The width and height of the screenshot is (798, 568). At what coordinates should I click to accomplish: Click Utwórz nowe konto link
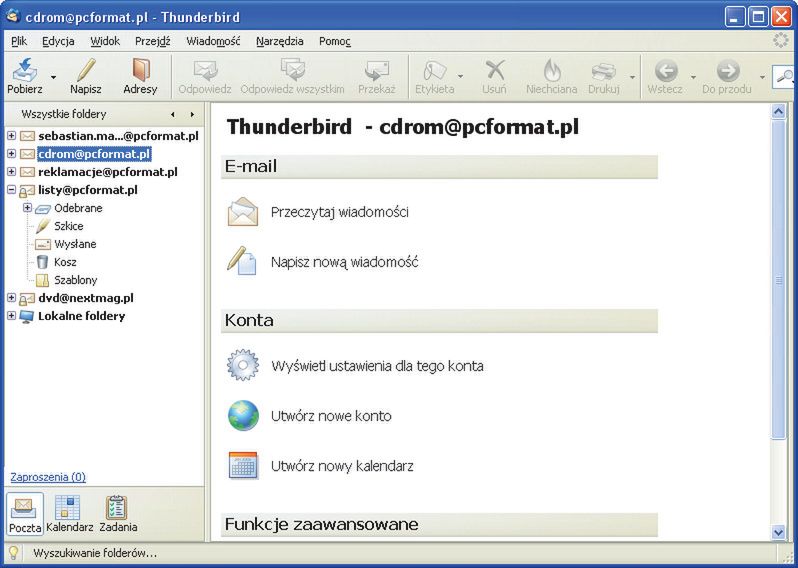tap(331, 416)
